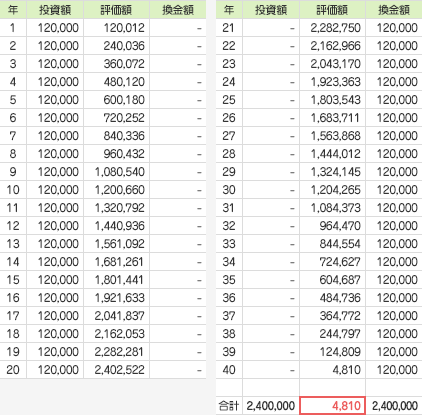Screen dimensions: 422x415
Task: Click cell with value 244,797
Action: pyautogui.click(x=333, y=334)
